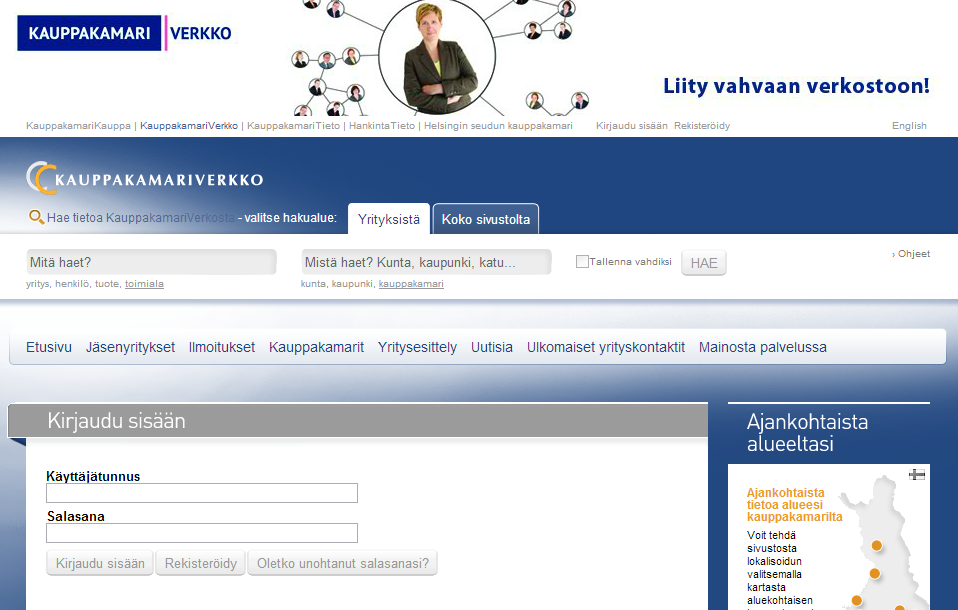This screenshot has width=958, height=610.
Task: Click Kirjaudu sisään link in top bar
Action: (x=632, y=126)
